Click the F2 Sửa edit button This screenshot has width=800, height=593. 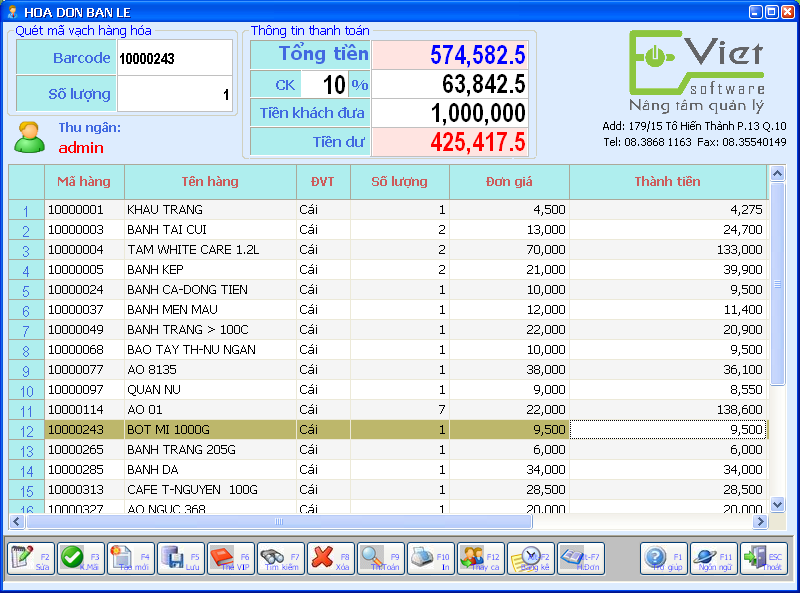[31, 558]
